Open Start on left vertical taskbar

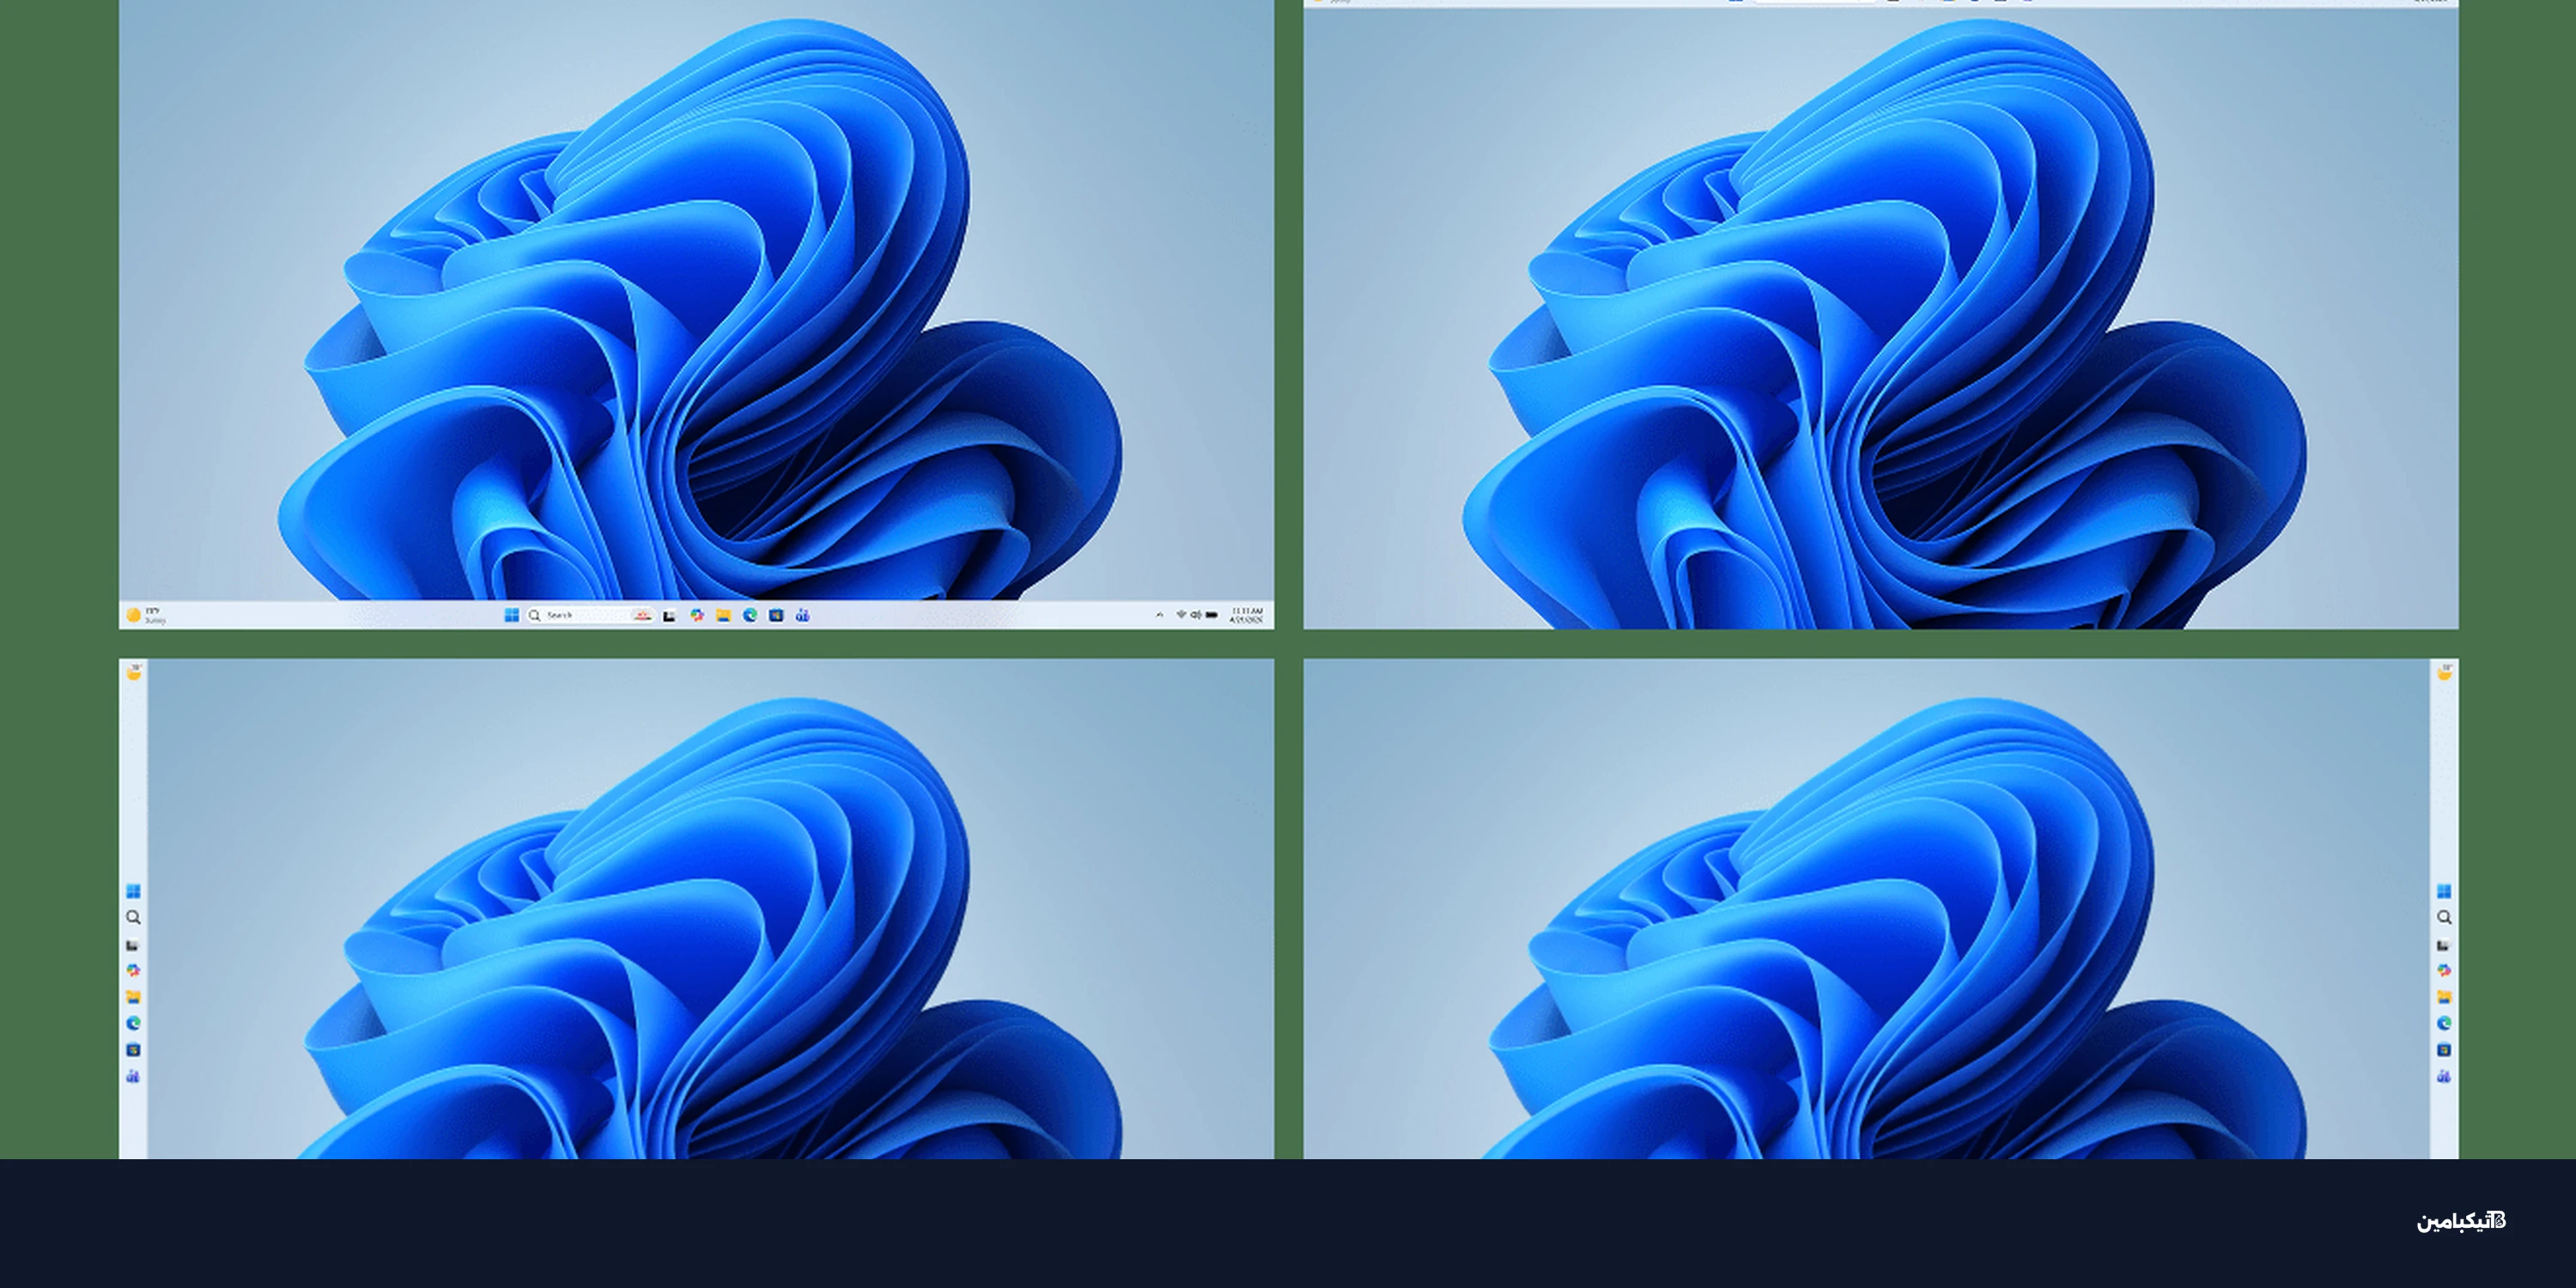click(133, 891)
